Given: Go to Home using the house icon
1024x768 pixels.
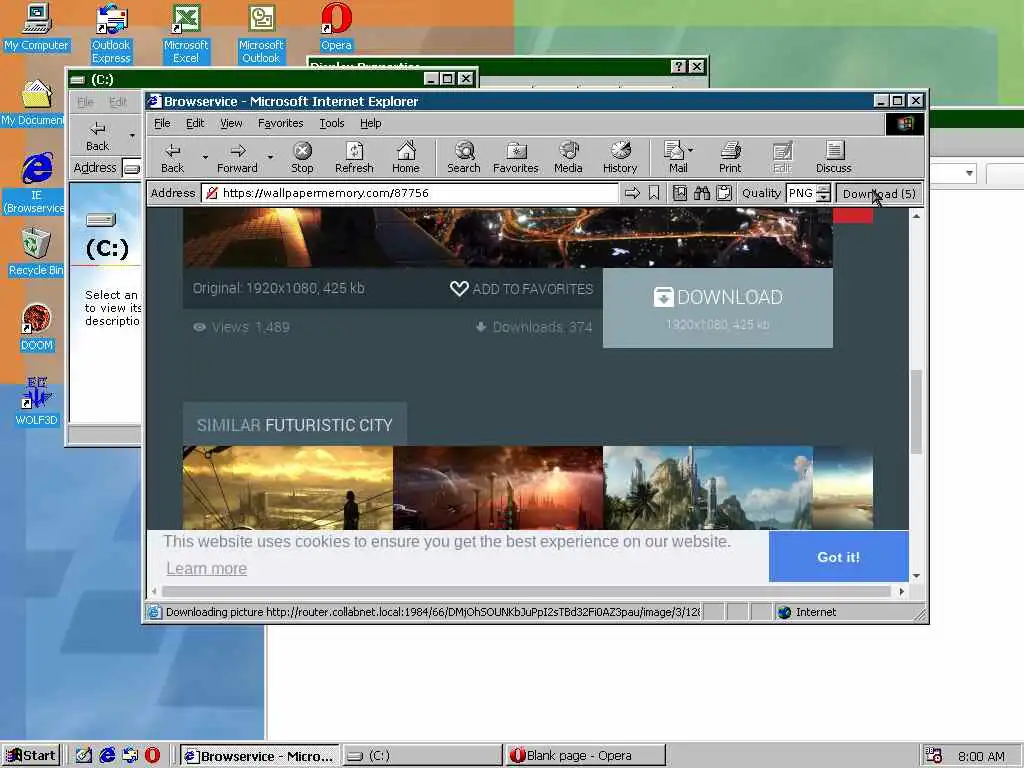Looking at the screenshot, I should pyautogui.click(x=406, y=157).
